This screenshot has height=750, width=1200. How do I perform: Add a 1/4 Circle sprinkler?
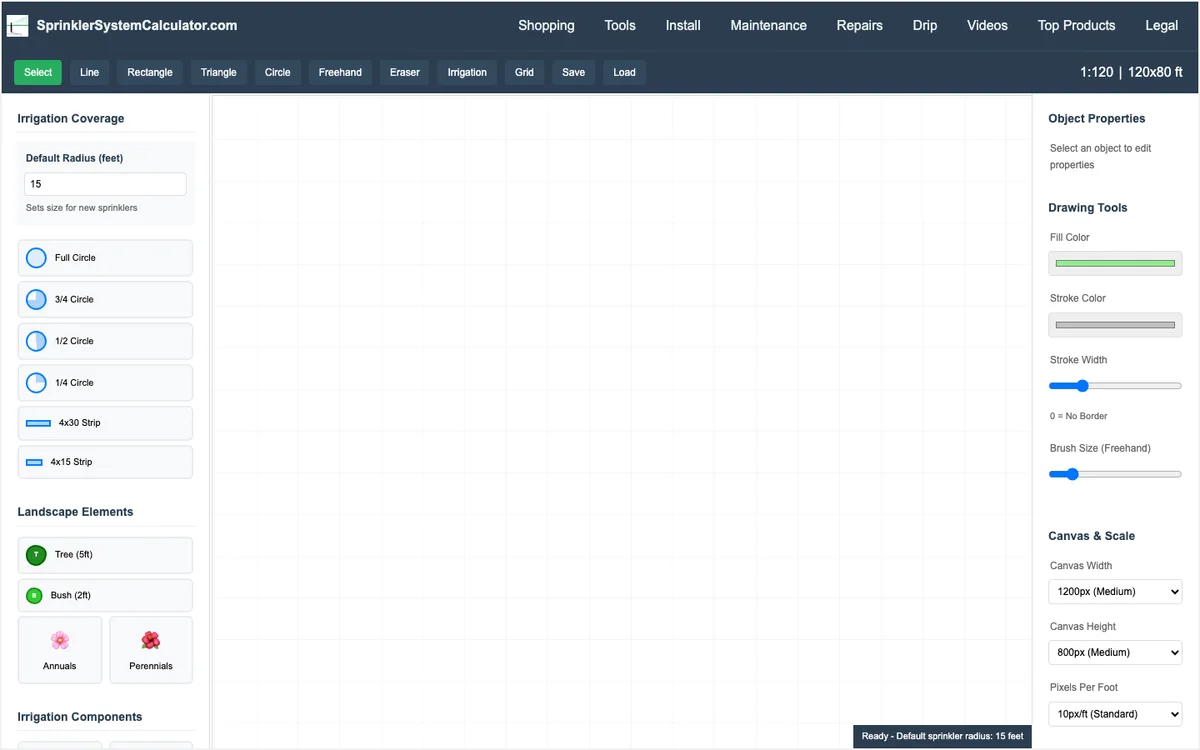105,382
